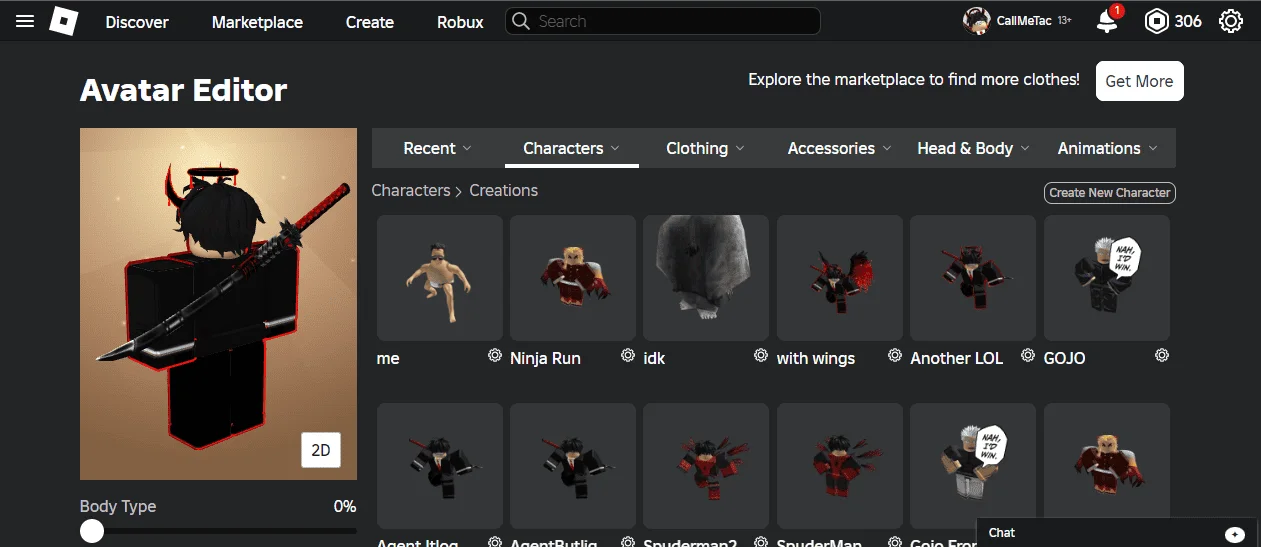Viewport: 1261px width, 547px height.
Task: Go to Marketplace in the top navigation
Action: (x=257, y=22)
